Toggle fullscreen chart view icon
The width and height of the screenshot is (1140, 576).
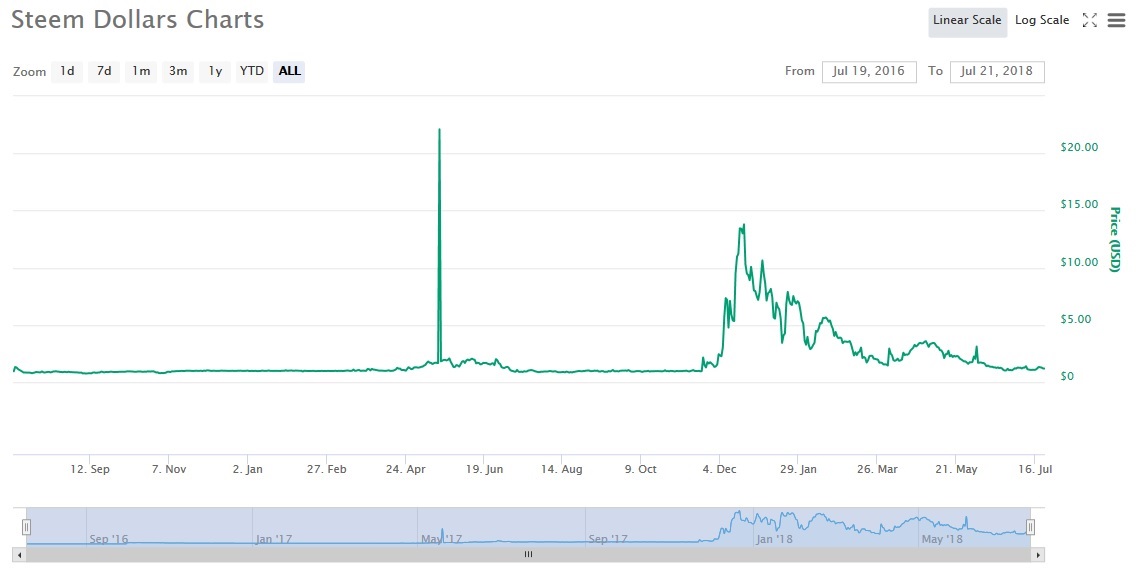(1089, 20)
